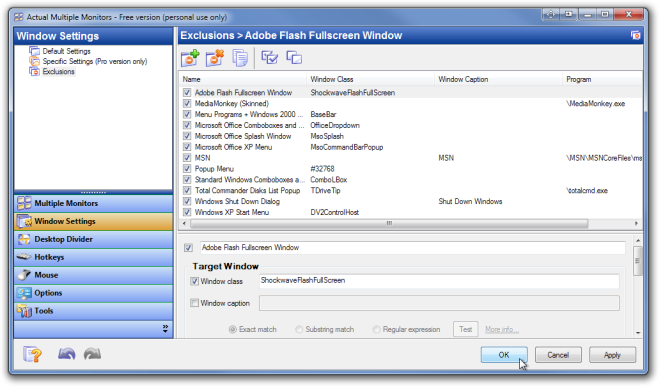The width and height of the screenshot is (660, 387).
Task: Click the Exclusions tree icon
Action: point(34,72)
